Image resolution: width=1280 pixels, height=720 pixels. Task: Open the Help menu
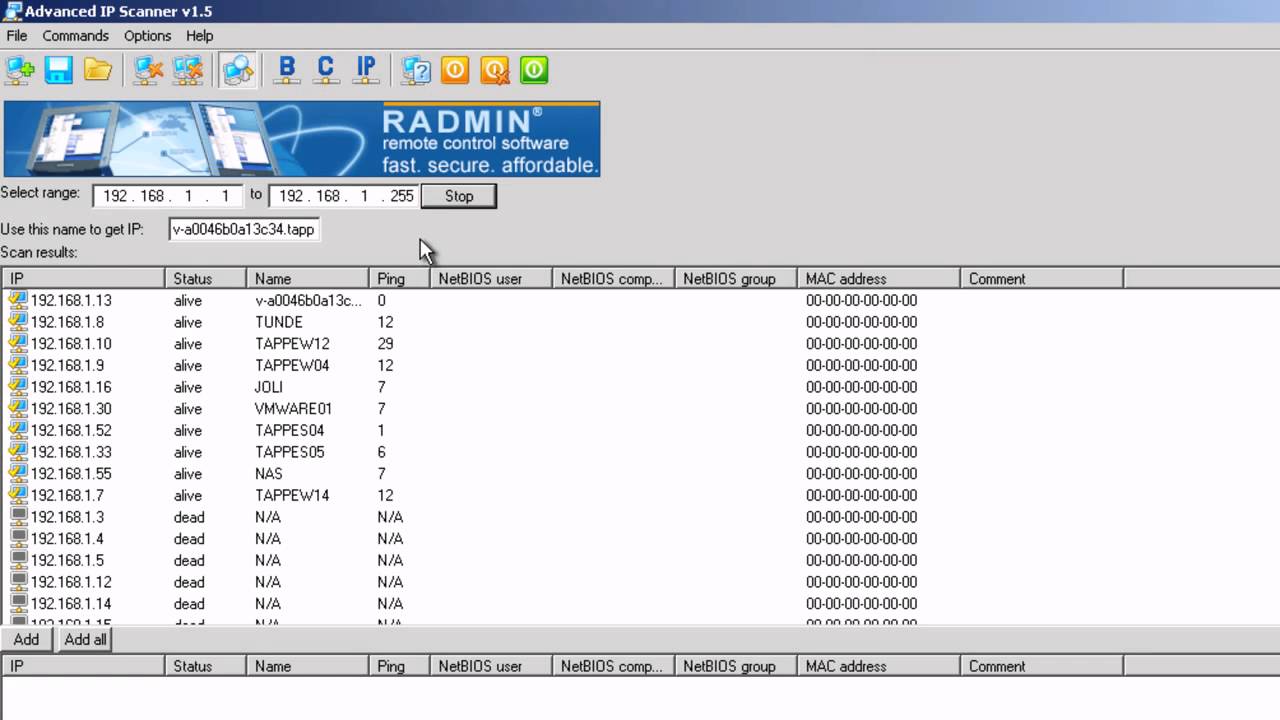coord(199,36)
